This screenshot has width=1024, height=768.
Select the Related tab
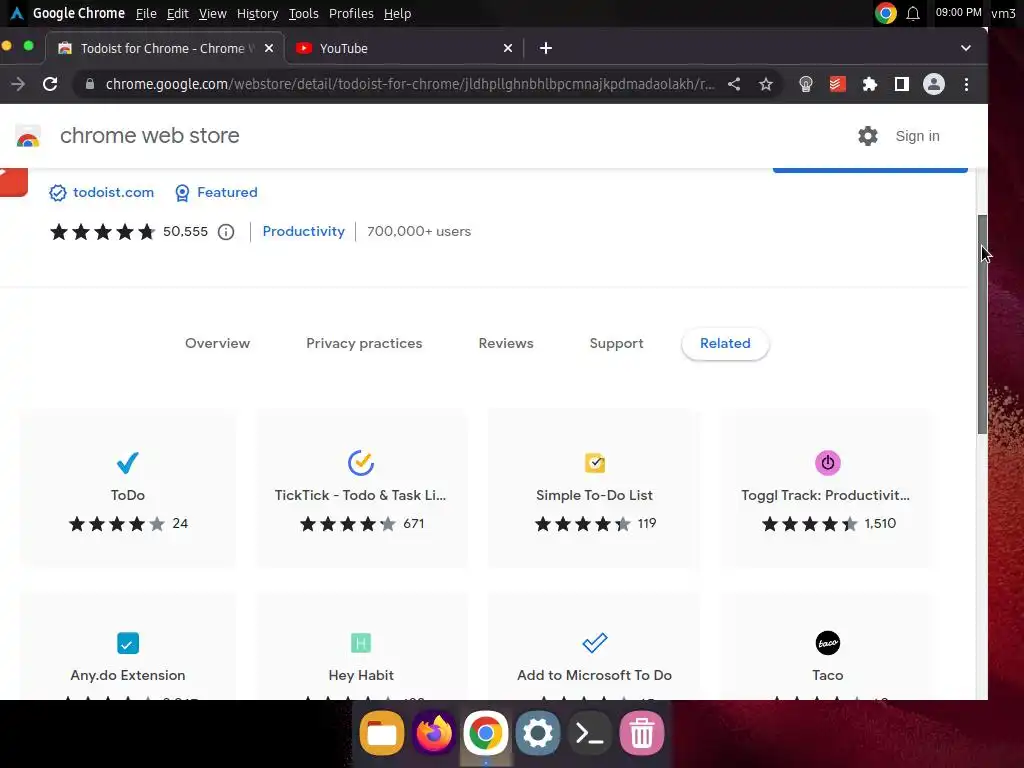726,344
